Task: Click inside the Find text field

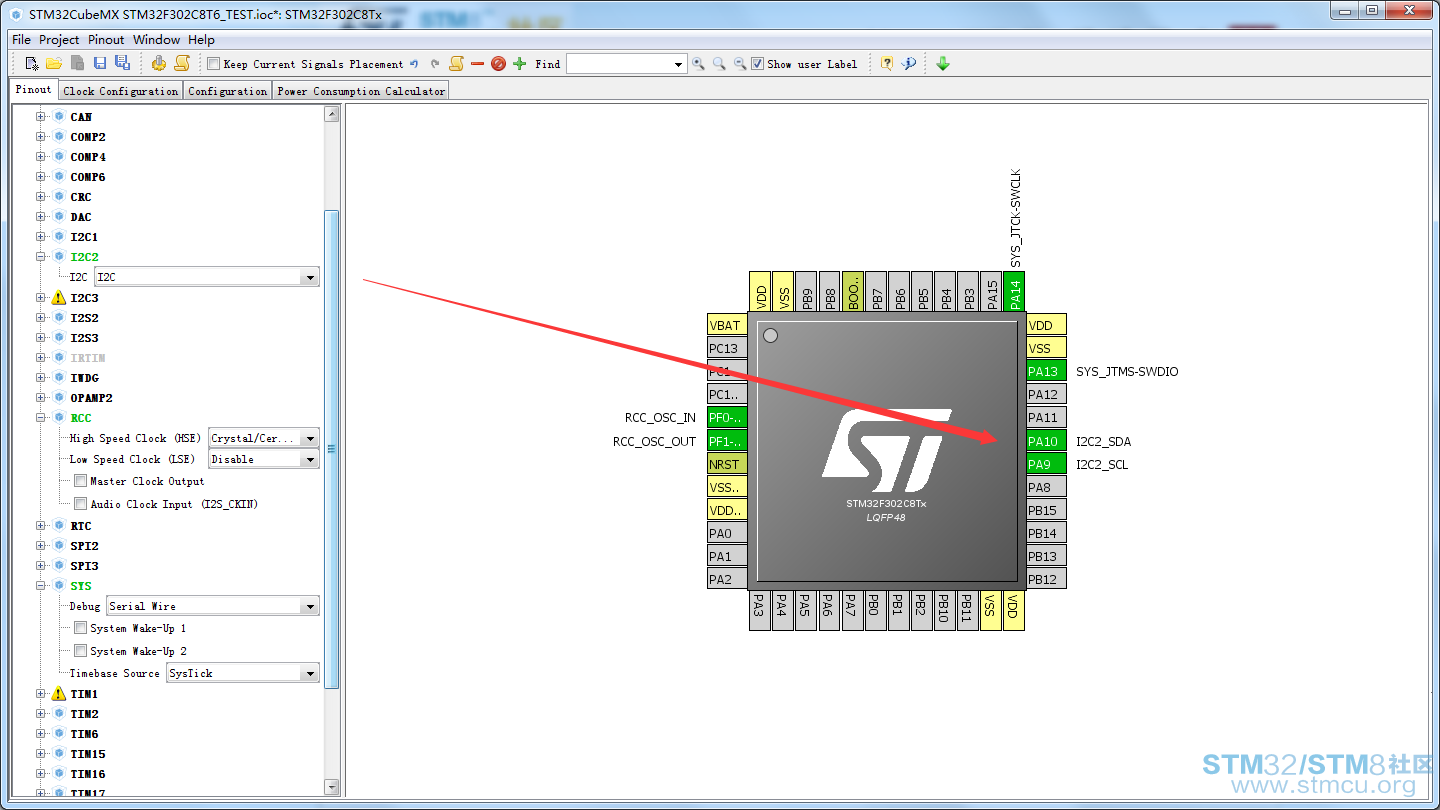Action: pos(619,64)
